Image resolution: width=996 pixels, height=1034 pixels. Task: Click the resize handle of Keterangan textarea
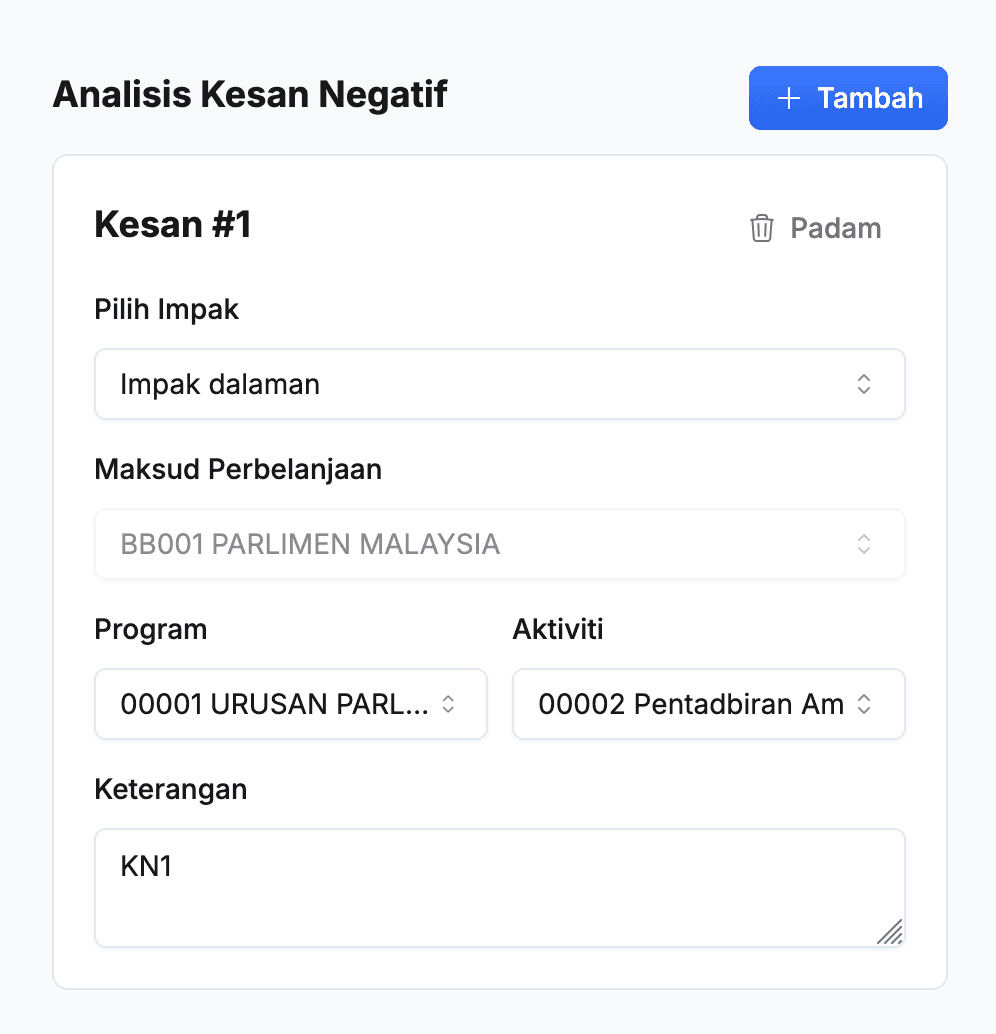[x=890, y=932]
